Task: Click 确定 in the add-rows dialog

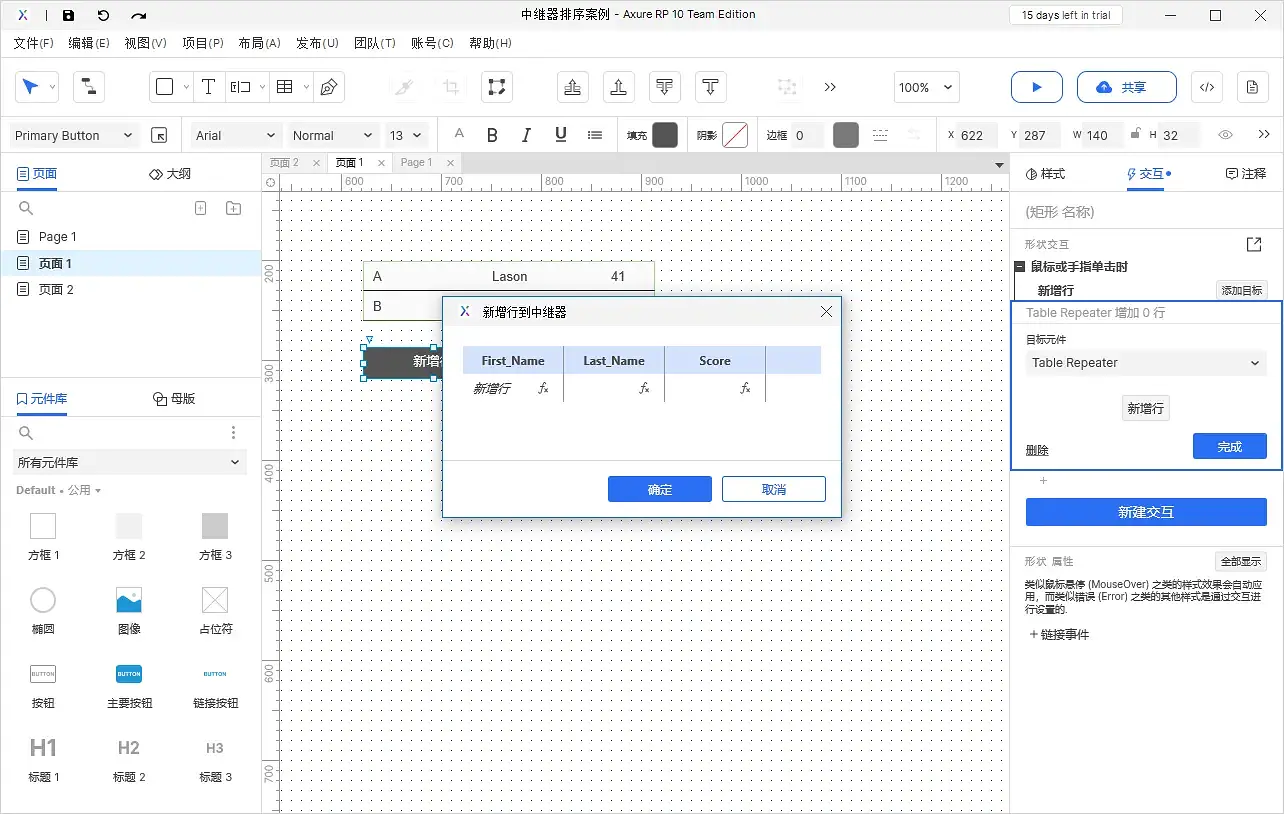Action: pos(659,489)
